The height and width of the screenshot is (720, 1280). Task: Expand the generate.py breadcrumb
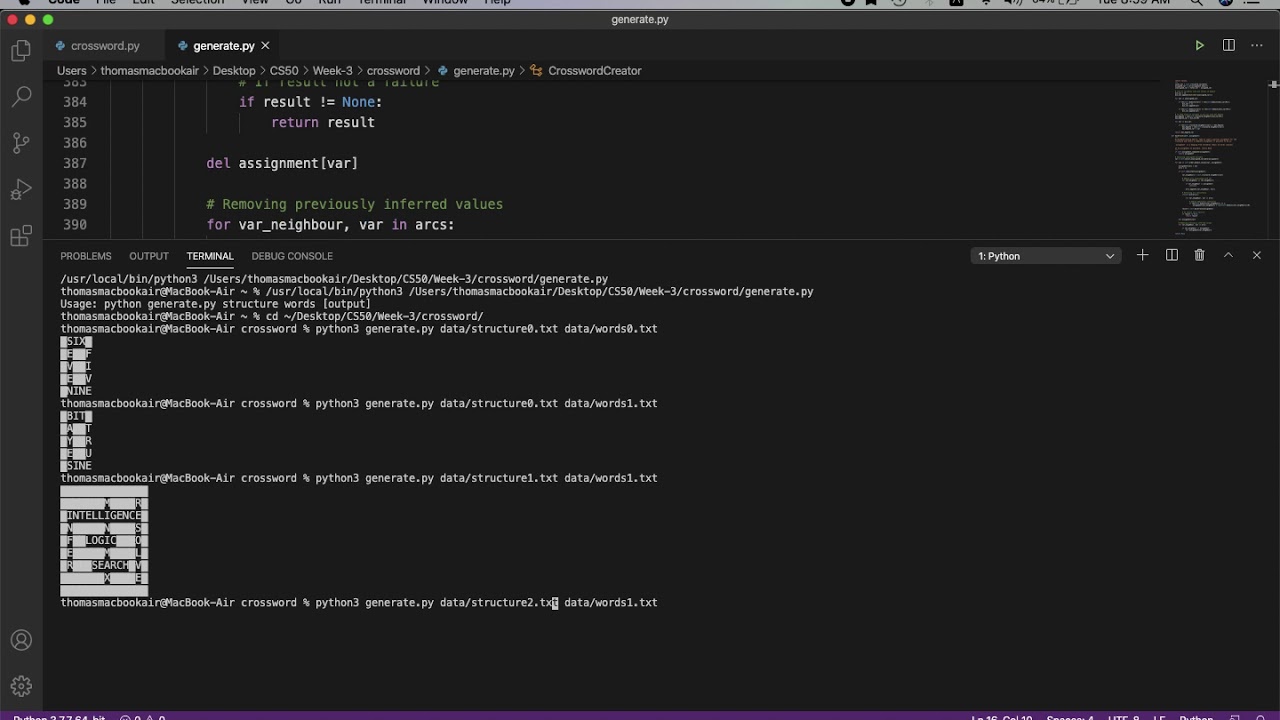coord(475,71)
